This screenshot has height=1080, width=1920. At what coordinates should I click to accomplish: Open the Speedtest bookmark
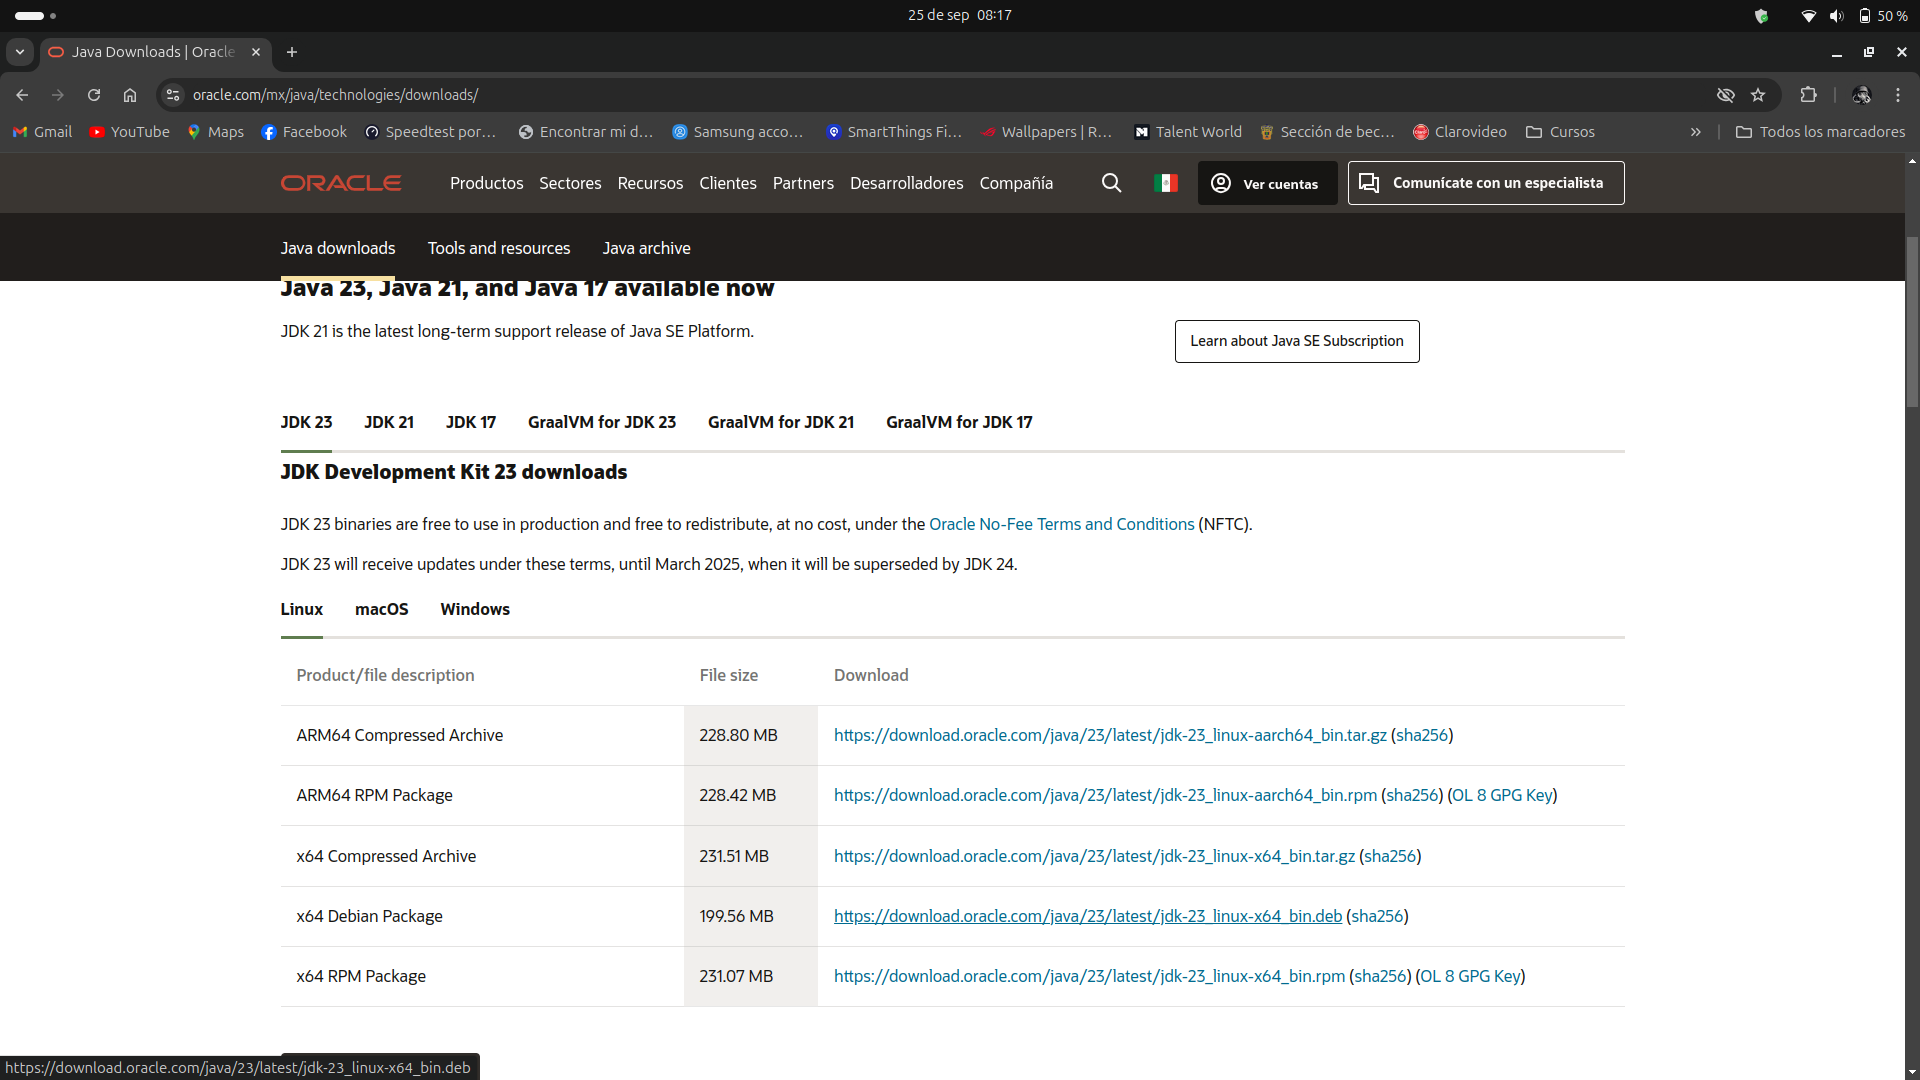[430, 132]
